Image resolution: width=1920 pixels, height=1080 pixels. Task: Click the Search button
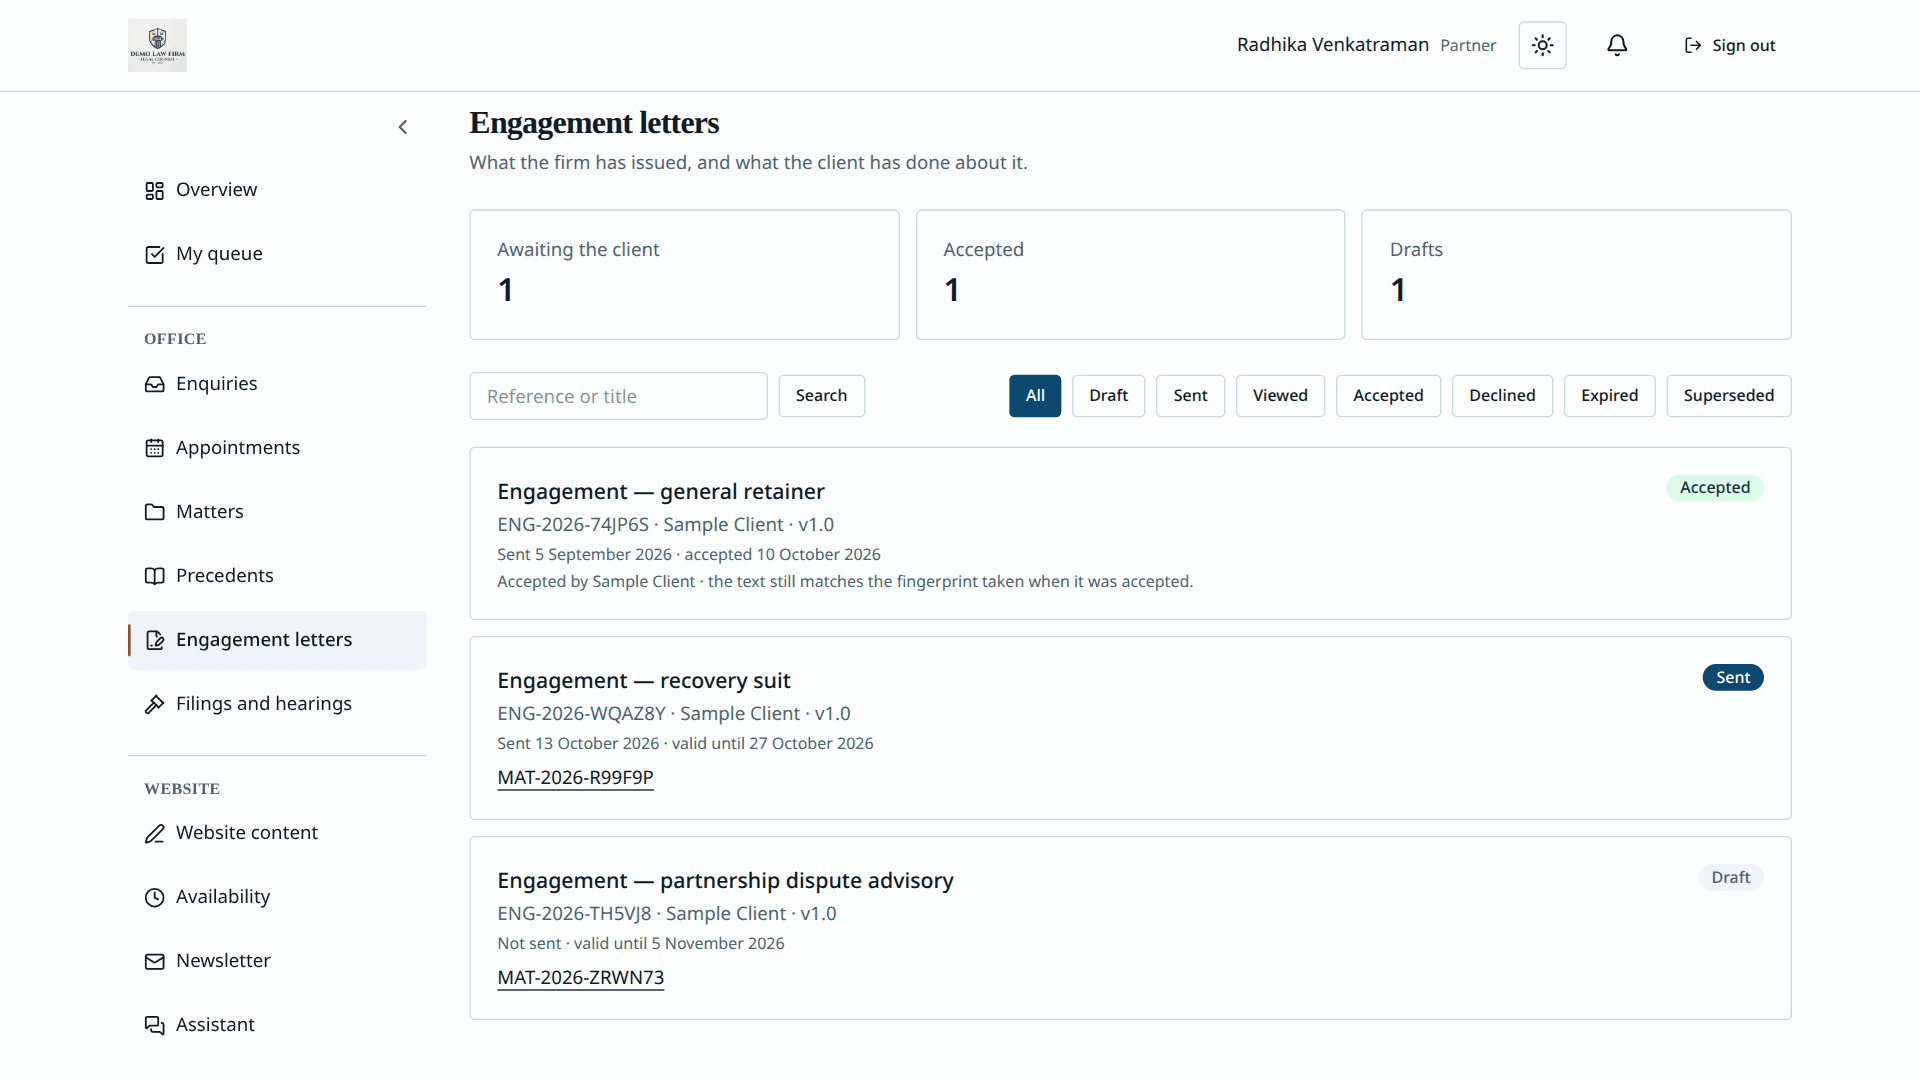point(821,396)
